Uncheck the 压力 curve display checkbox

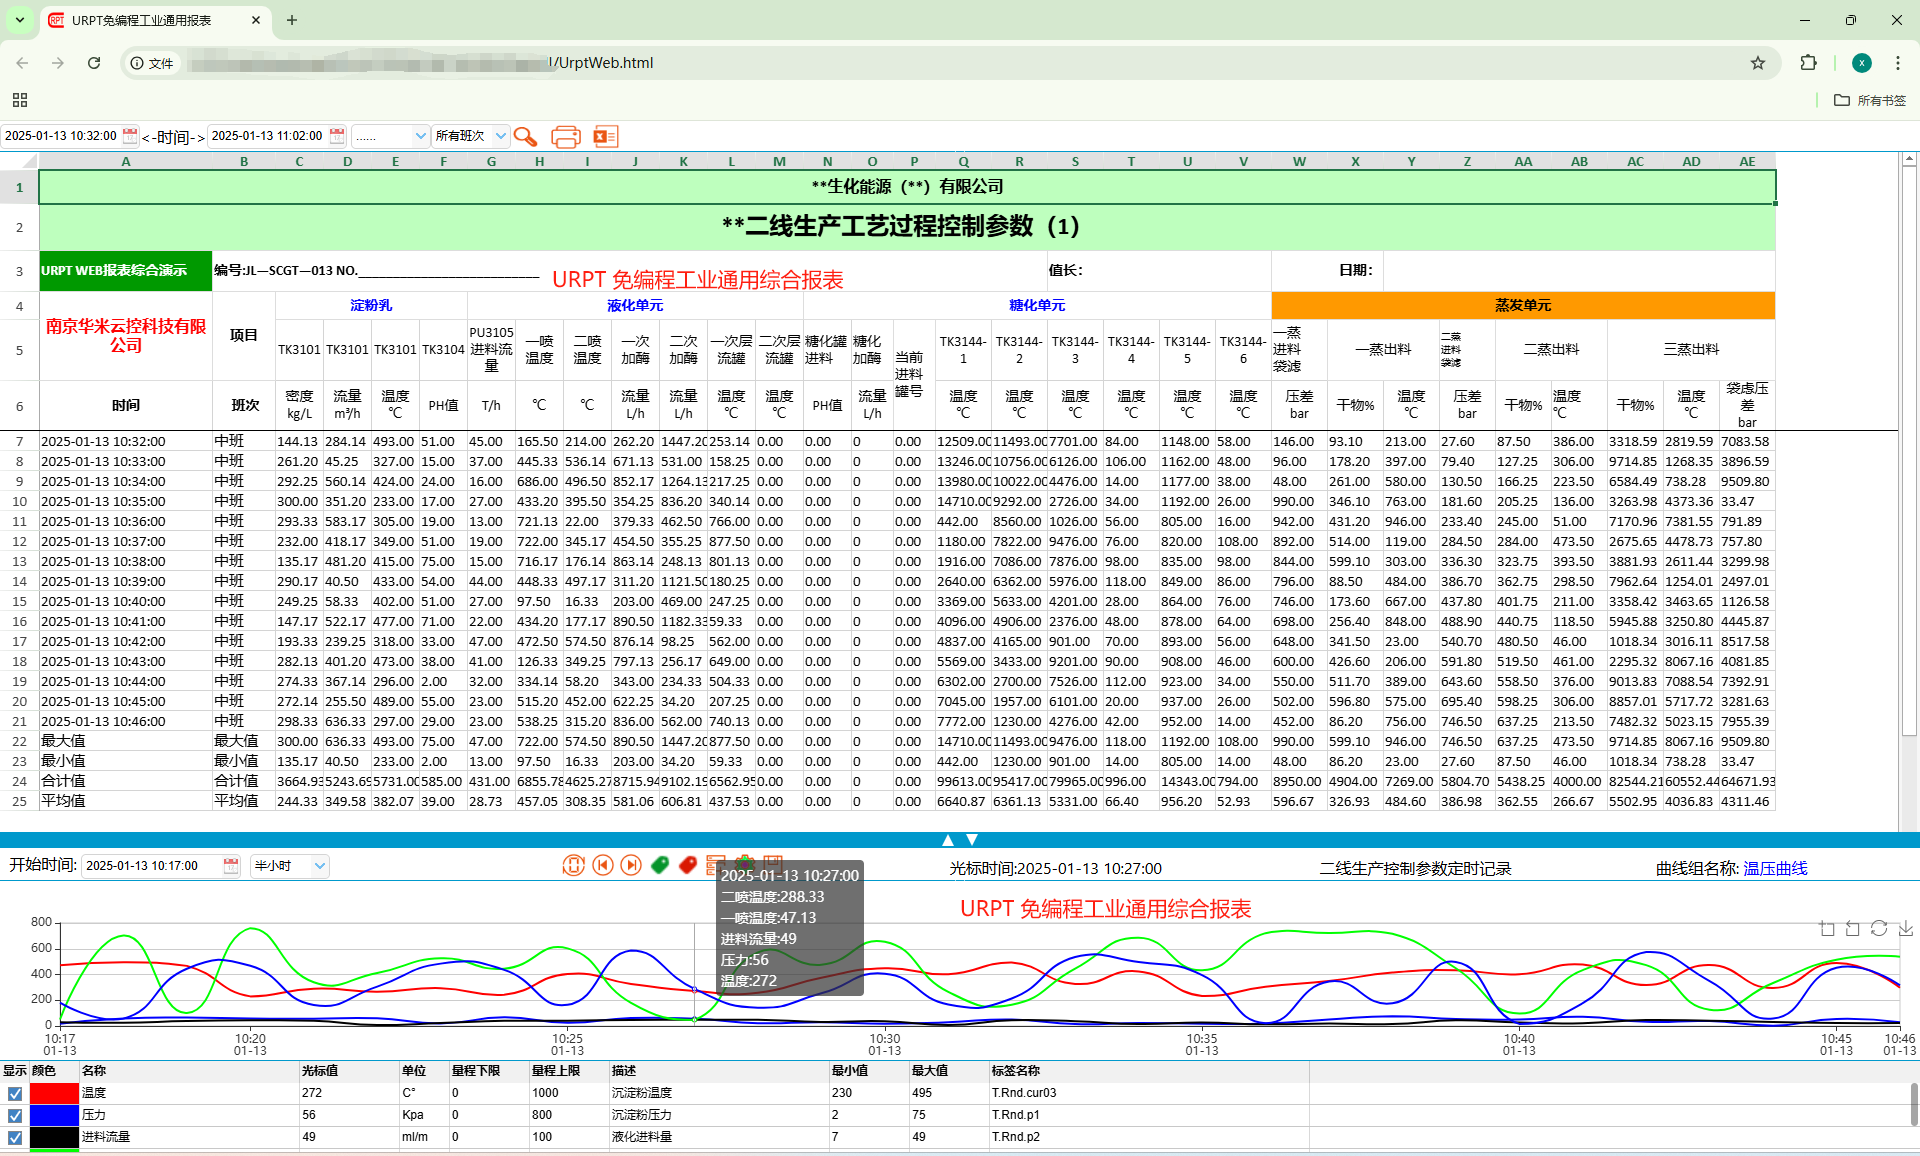tap(15, 1116)
